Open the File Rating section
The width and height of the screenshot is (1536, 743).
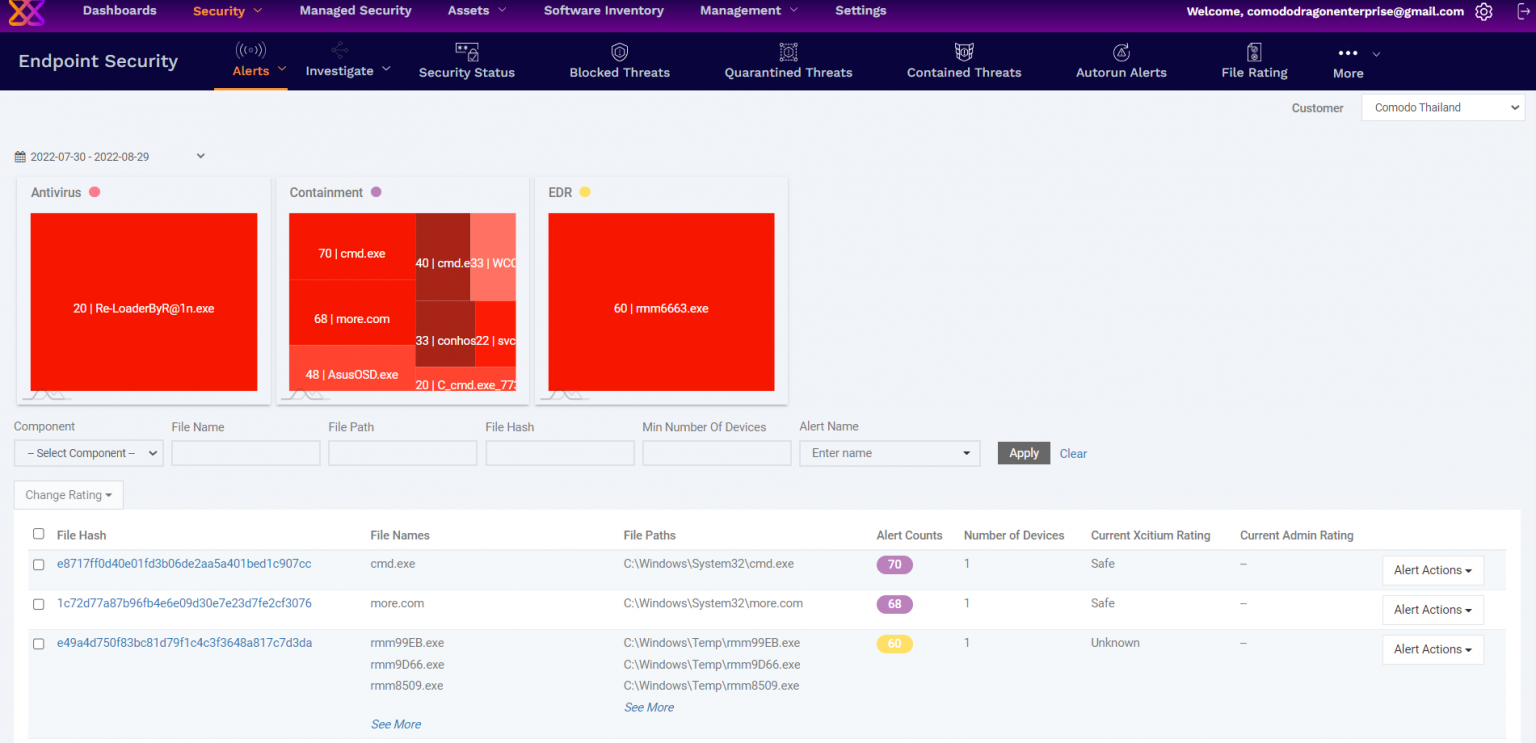(1253, 62)
